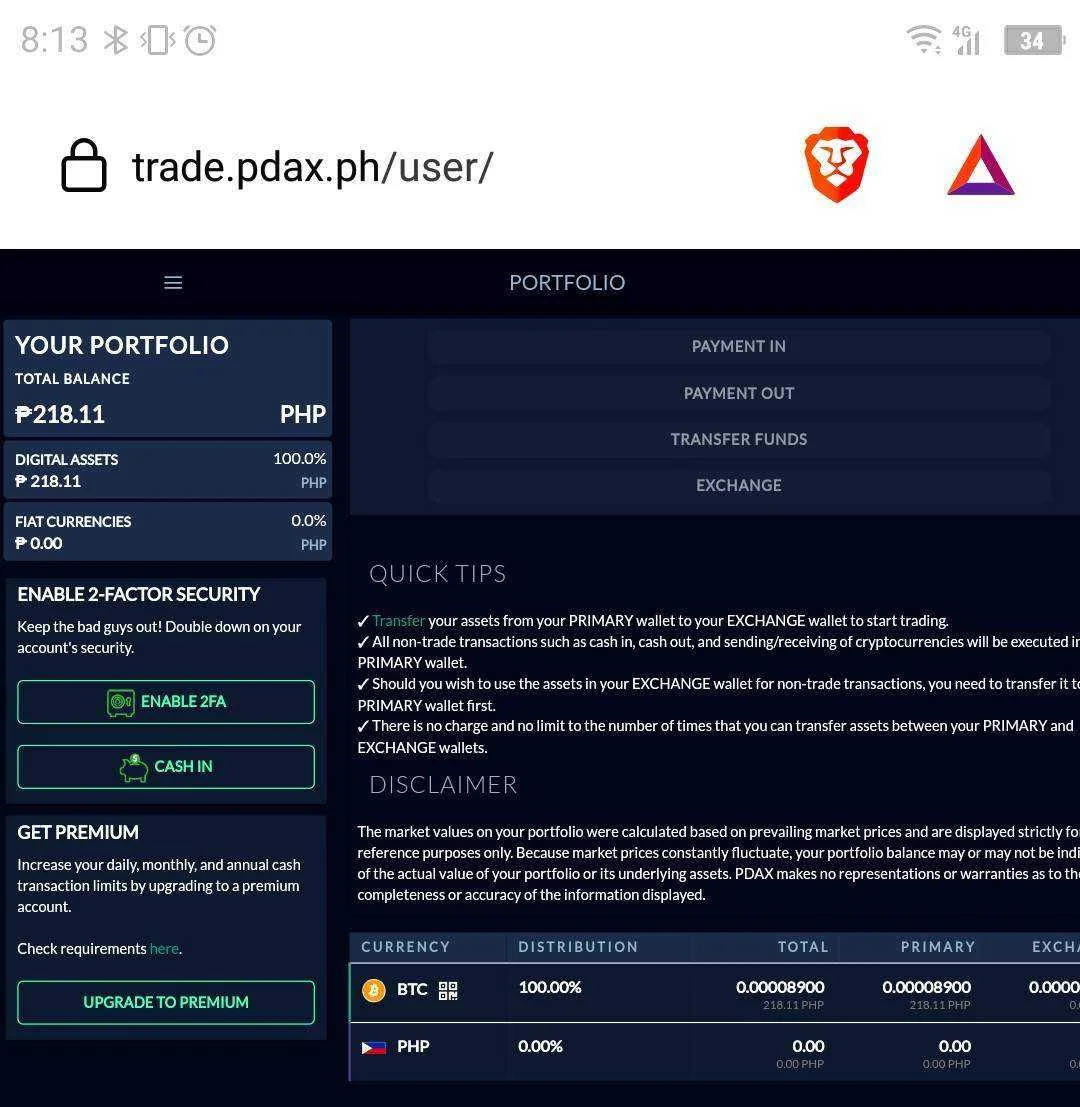Tap the Bluetooth status icon

coord(116,40)
